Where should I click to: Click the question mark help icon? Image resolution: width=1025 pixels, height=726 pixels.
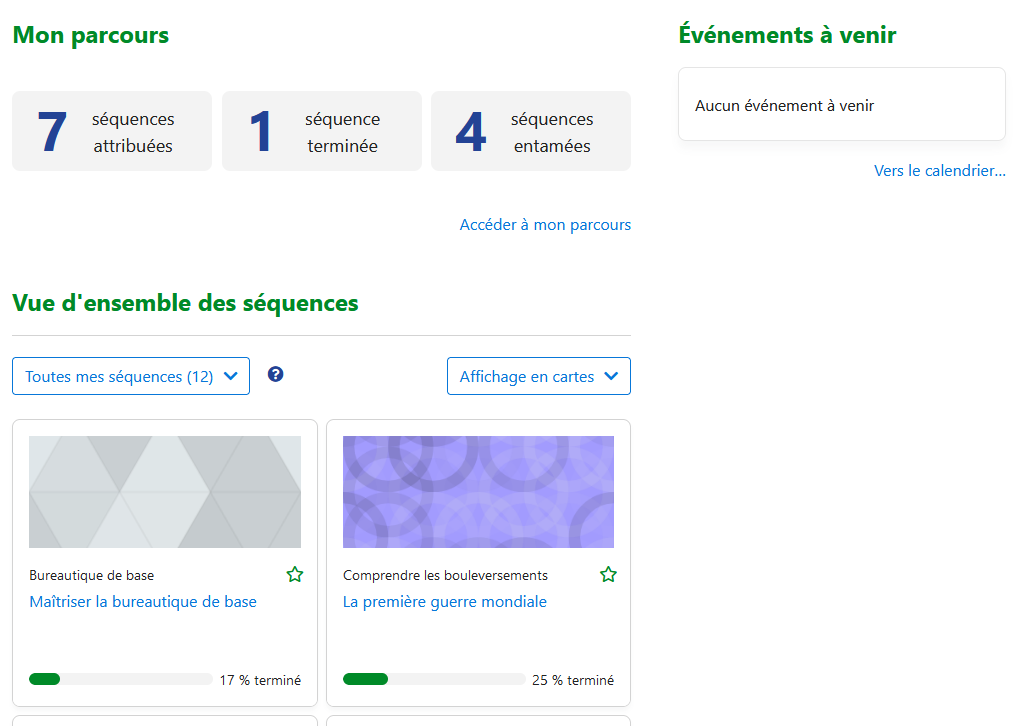point(276,374)
